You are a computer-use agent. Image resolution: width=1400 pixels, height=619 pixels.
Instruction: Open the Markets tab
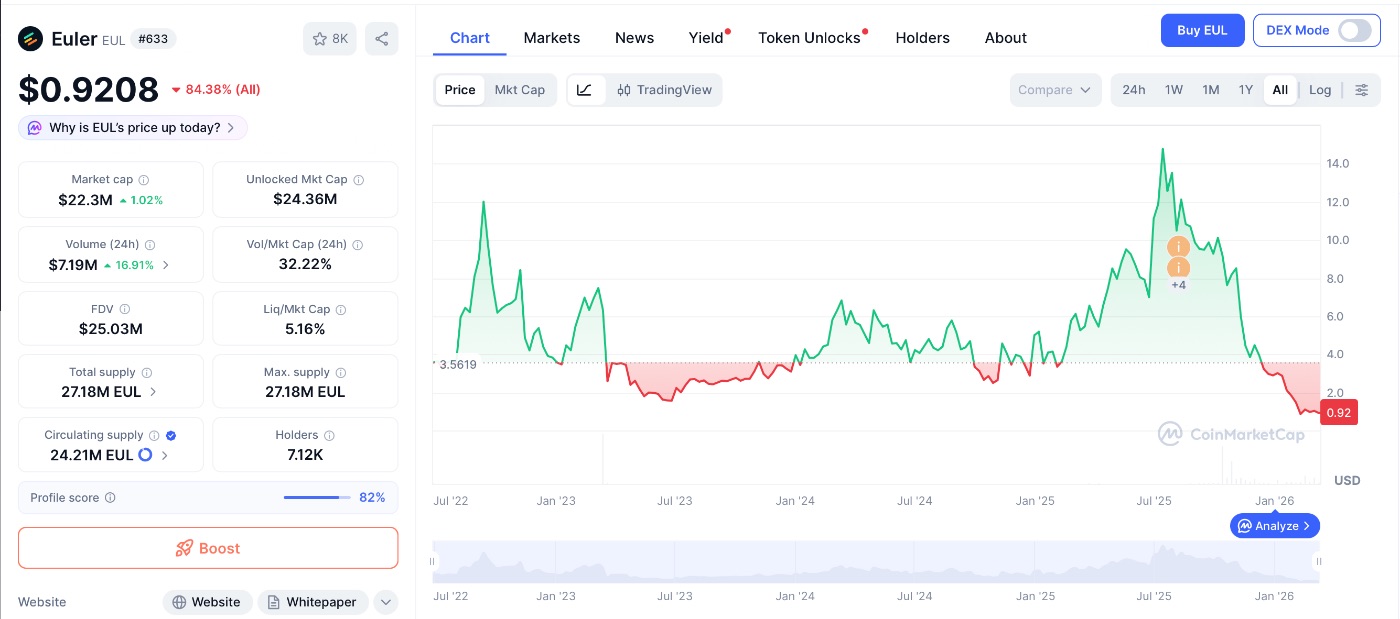tap(551, 38)
